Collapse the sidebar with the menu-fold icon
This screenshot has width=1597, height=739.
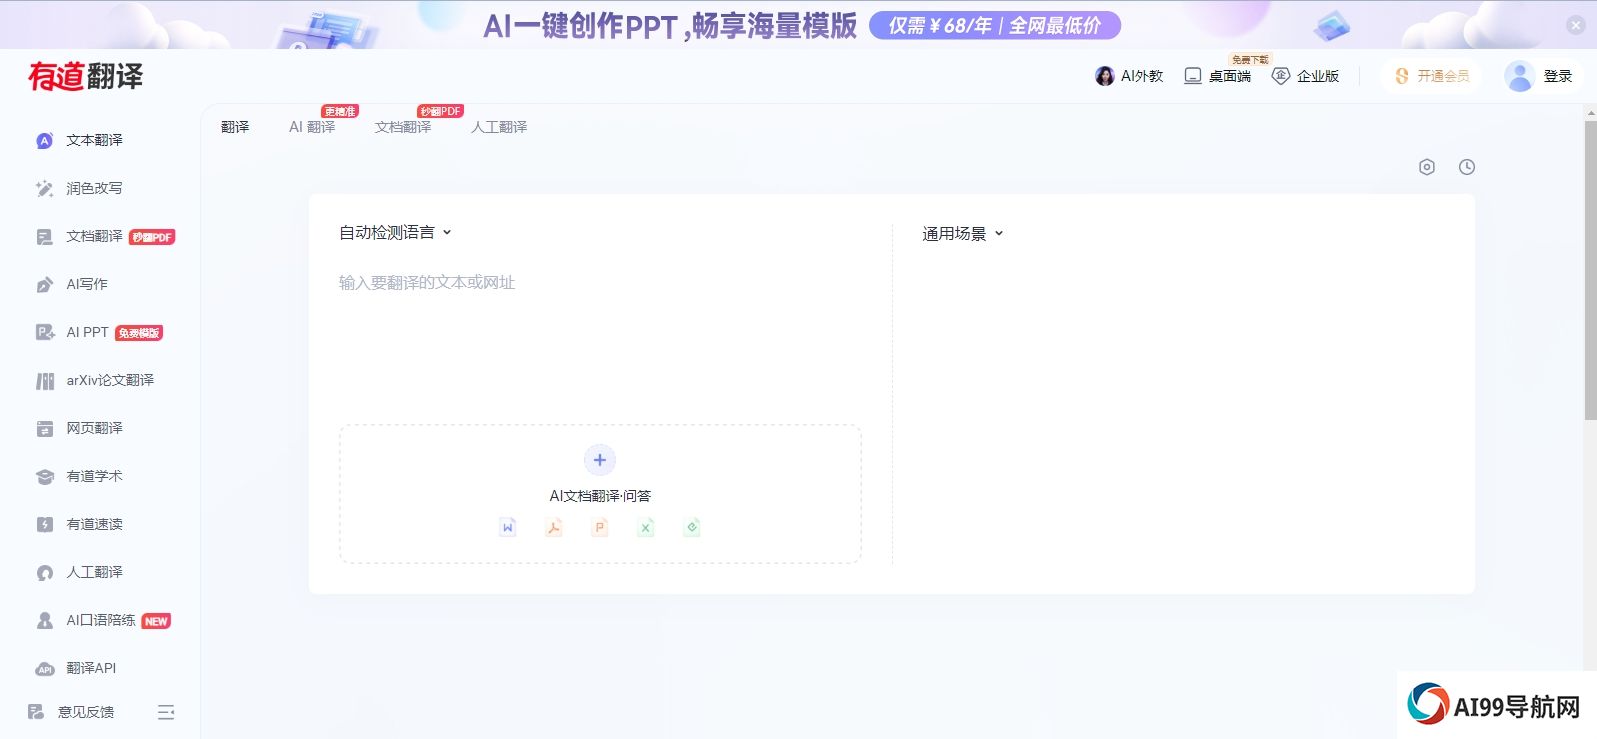coord(166,712)
